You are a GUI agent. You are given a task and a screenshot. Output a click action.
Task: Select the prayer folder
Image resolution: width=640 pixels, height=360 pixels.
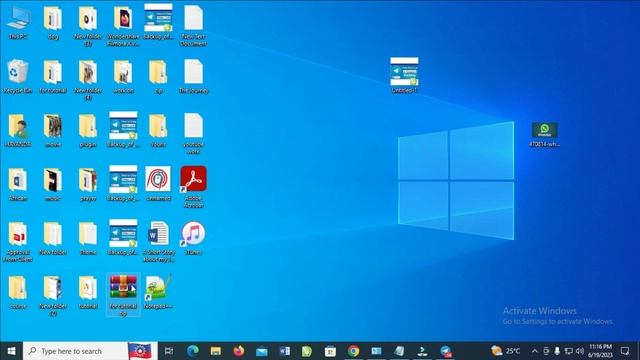(x=88, y=184)
